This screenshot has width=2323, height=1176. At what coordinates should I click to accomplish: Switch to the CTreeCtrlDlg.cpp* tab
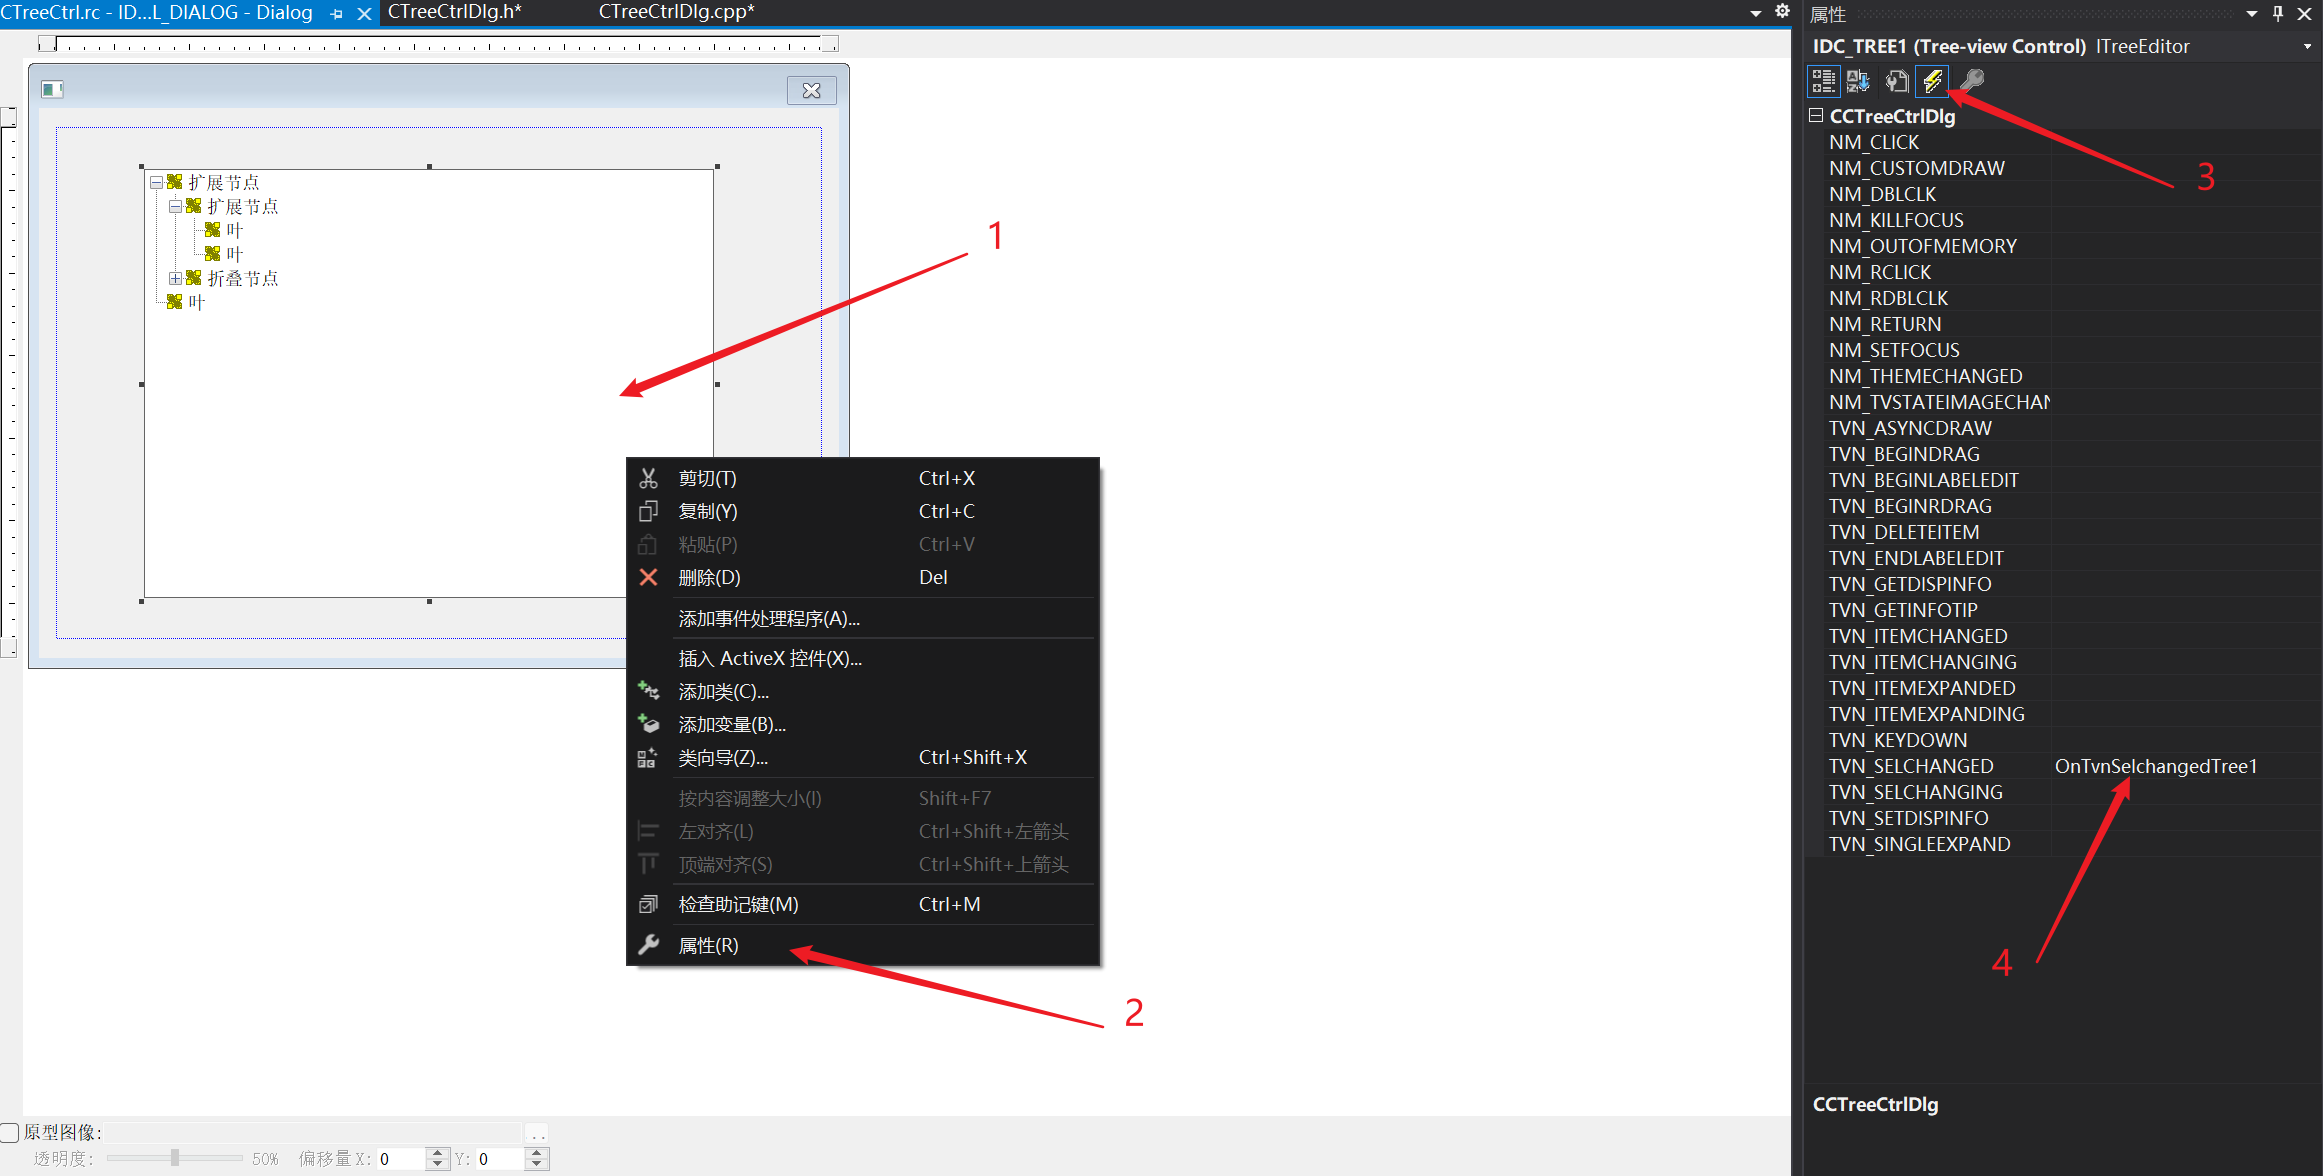[x=677, y=12]
